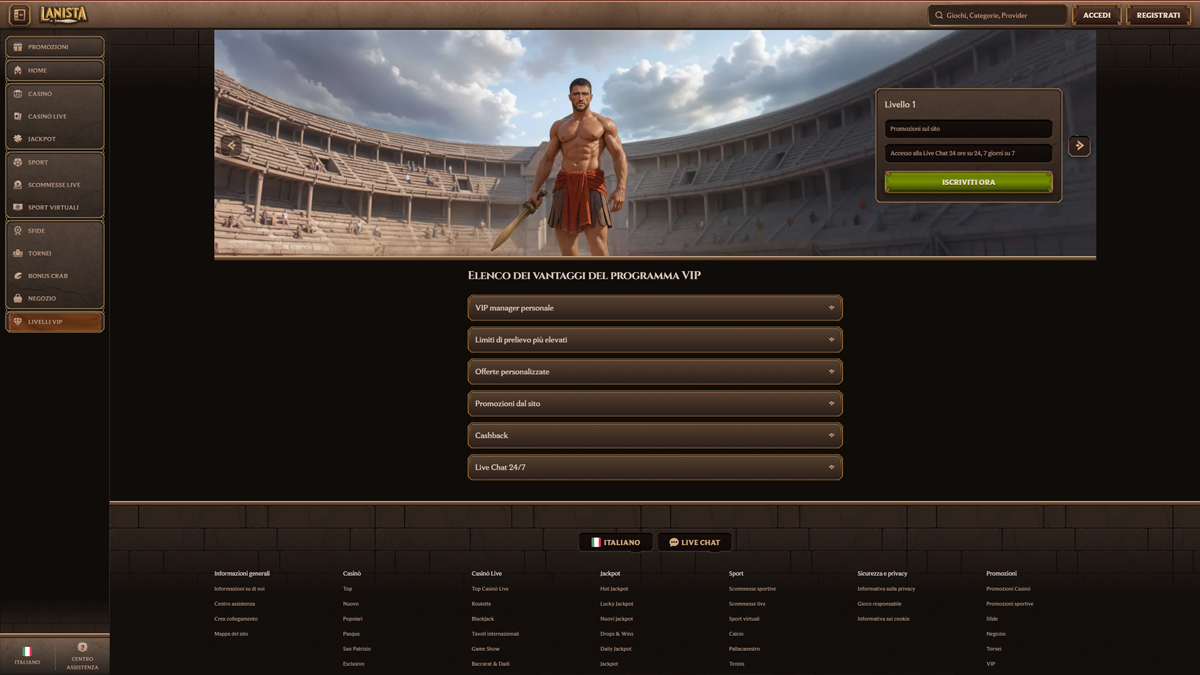Click the Lanista logo
Image resolution: width=1200 pixels, height=675 pixels.
(64, 14)
